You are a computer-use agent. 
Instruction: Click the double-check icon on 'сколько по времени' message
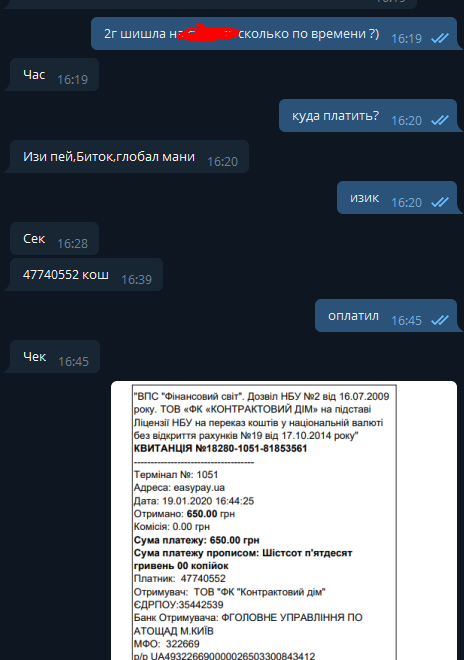440,38
